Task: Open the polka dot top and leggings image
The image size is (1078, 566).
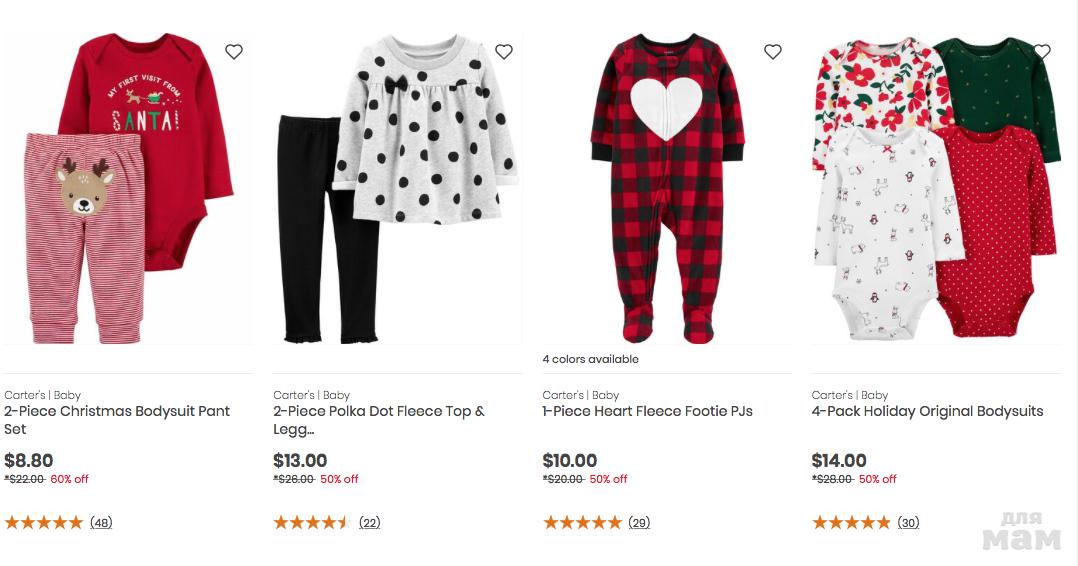Action: [x=397, y=190]
